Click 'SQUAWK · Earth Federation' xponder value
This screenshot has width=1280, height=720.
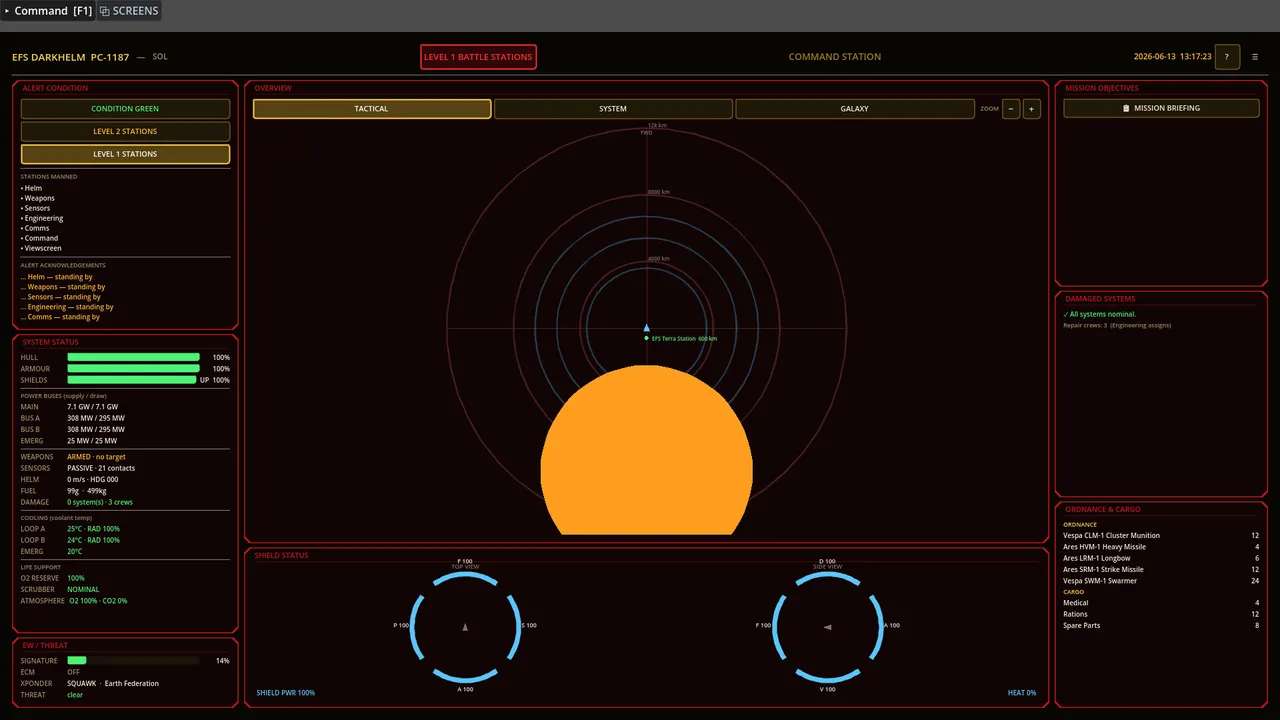point(113,684)
